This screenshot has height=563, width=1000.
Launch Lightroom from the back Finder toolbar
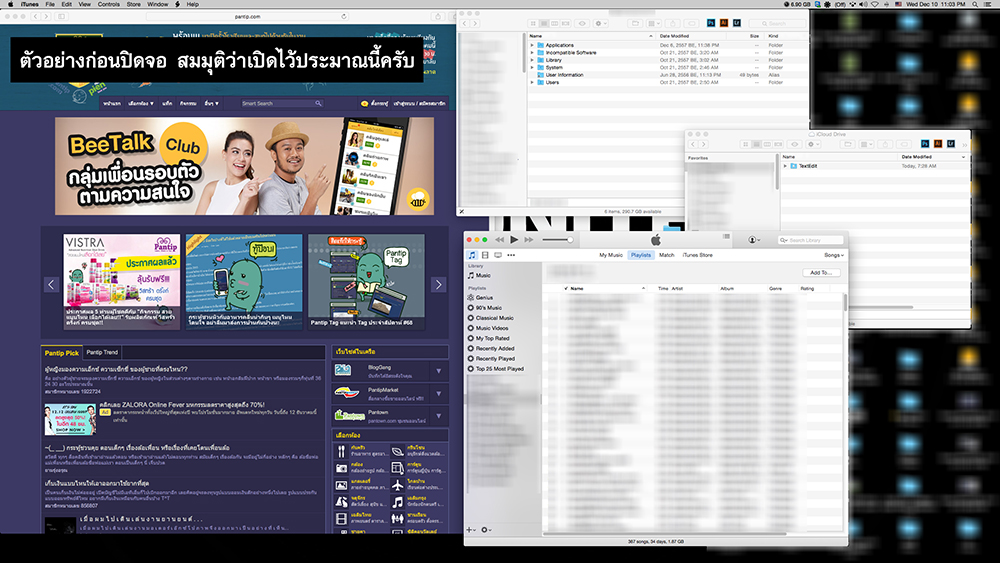point(737,23)
